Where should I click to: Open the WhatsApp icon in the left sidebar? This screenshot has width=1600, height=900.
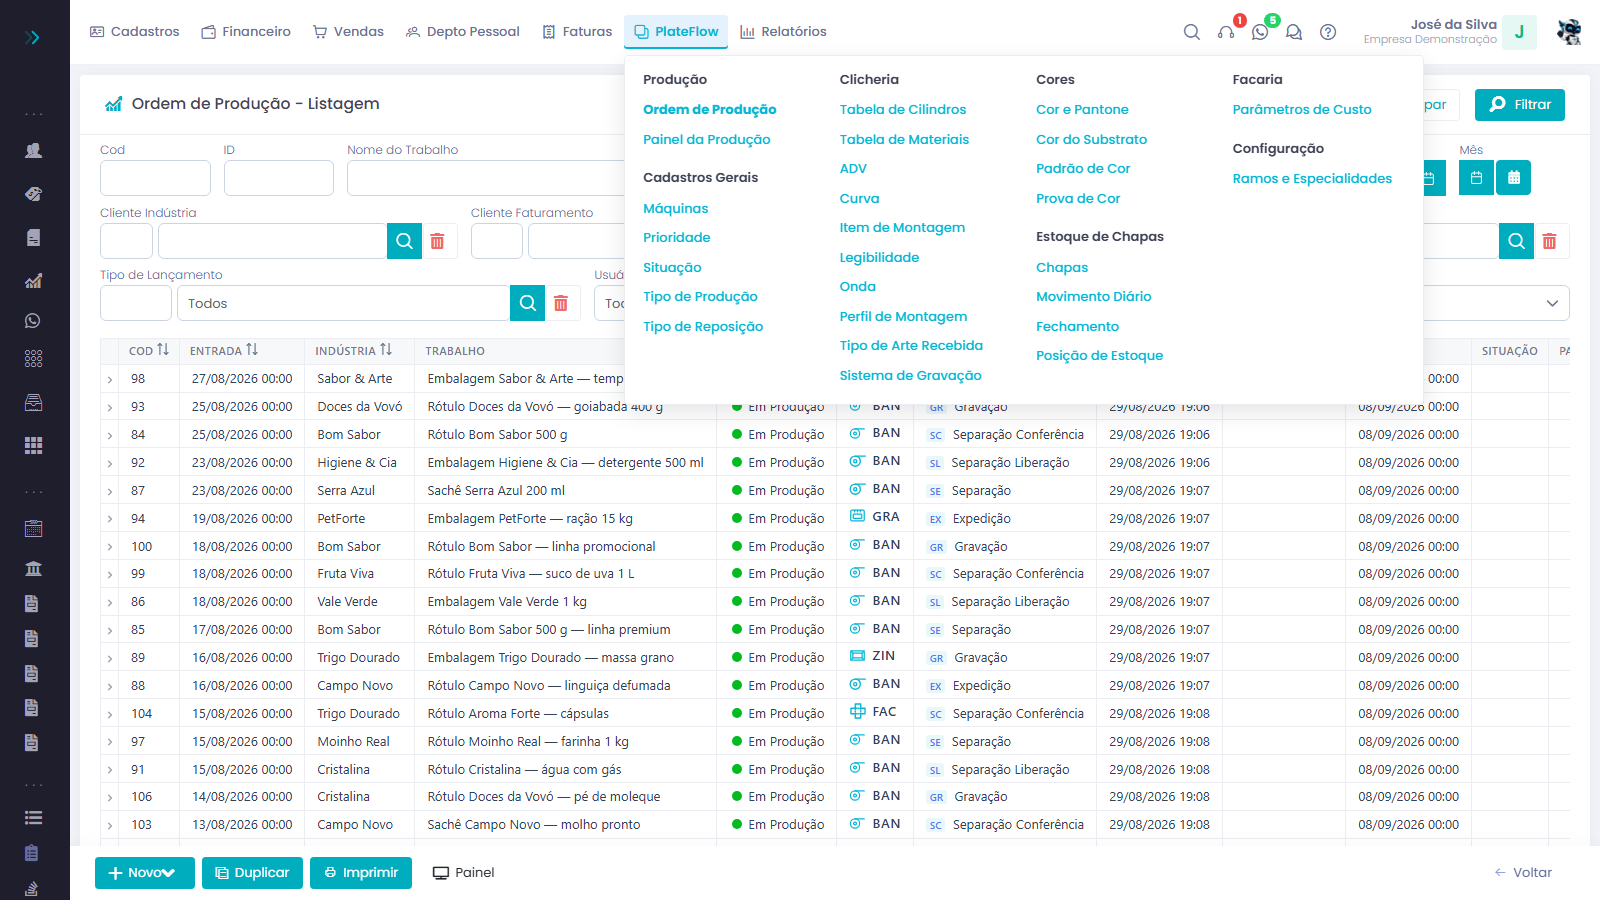33,321
